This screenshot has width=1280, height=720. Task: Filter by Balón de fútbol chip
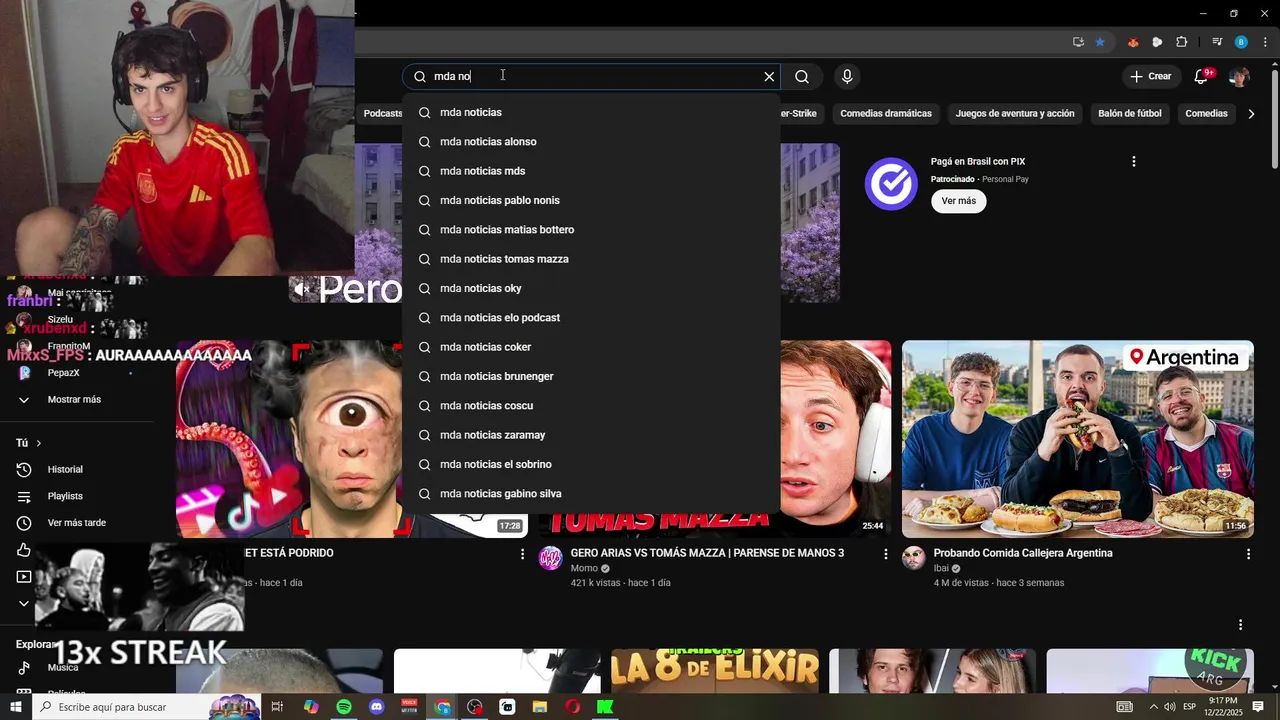click(x=1130, y=114)
